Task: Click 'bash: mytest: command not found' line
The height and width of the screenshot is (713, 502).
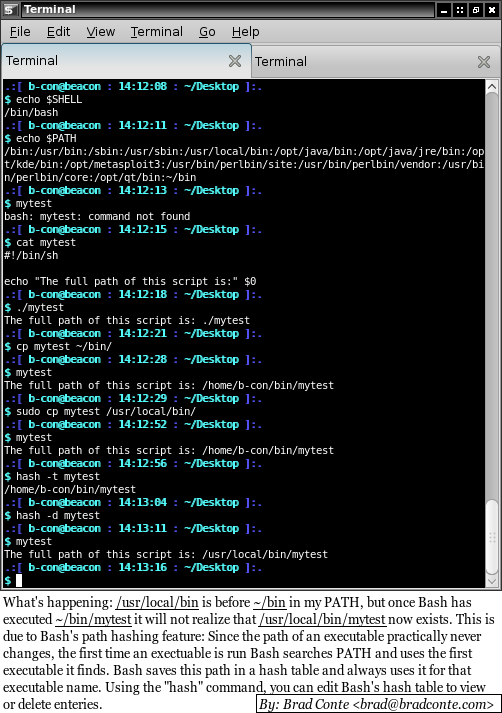Action: (97, 216)
